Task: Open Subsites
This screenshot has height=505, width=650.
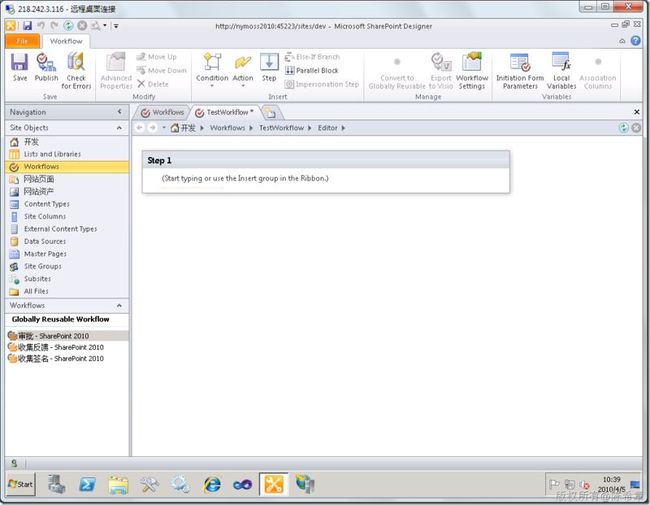Action: pos(67,279)
